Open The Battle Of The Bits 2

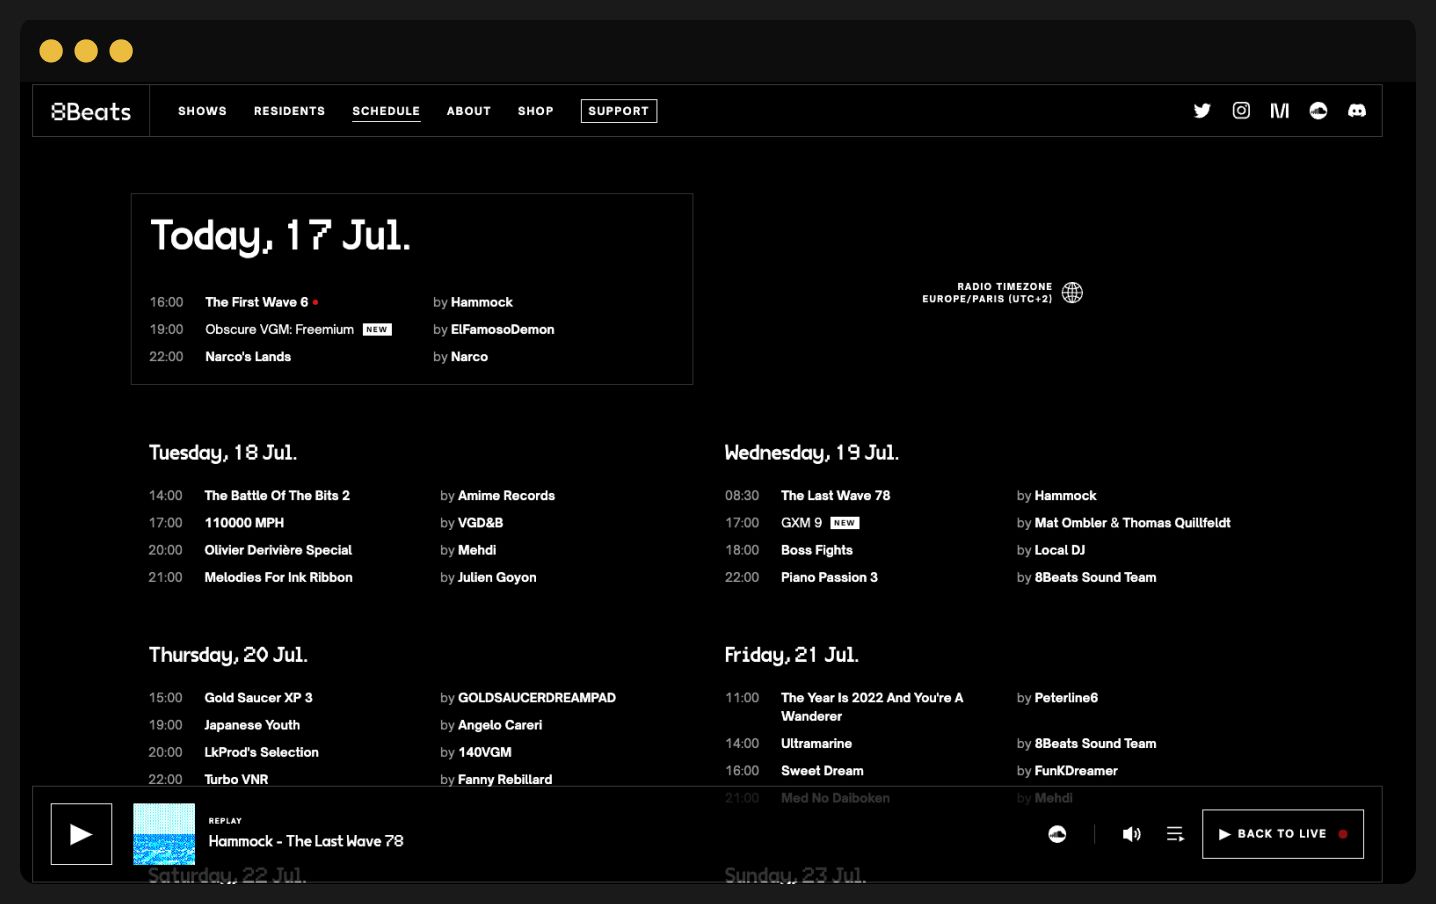[x=277, y=496]
